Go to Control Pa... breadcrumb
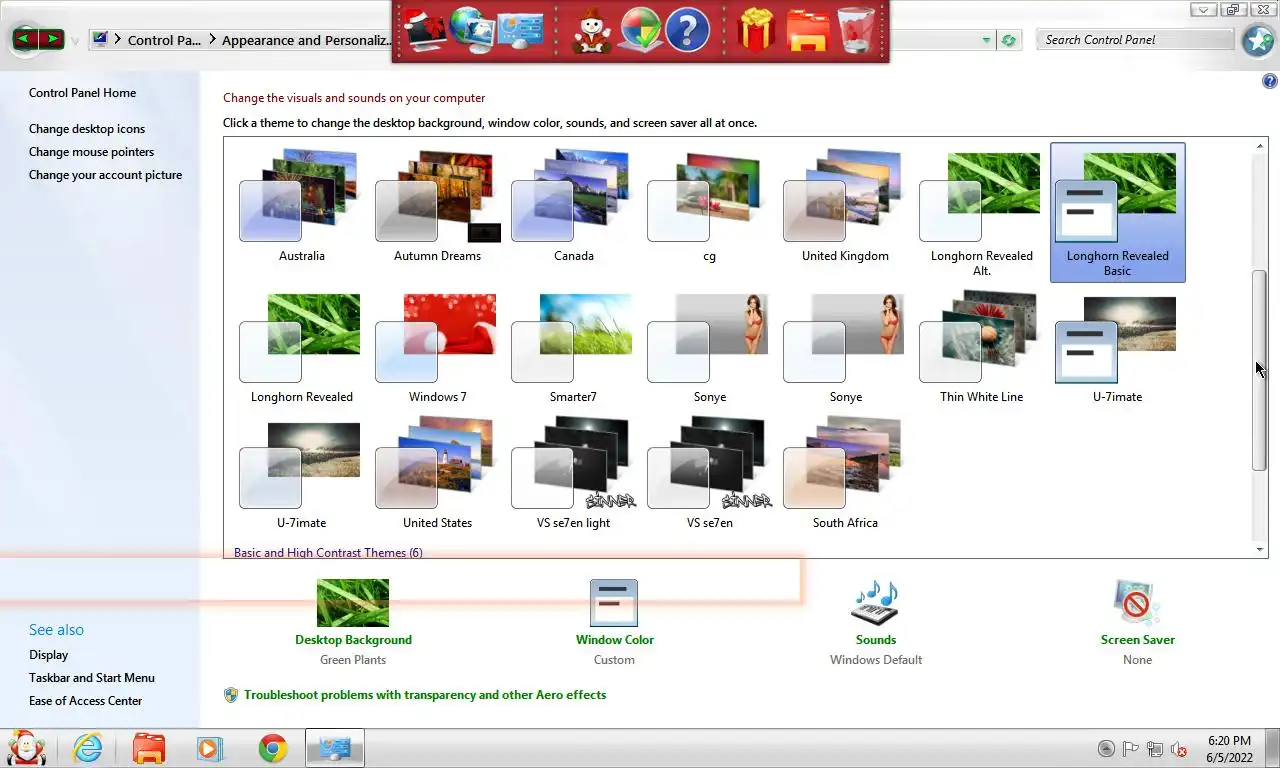Screen dimensions: 1280x768 164,40
